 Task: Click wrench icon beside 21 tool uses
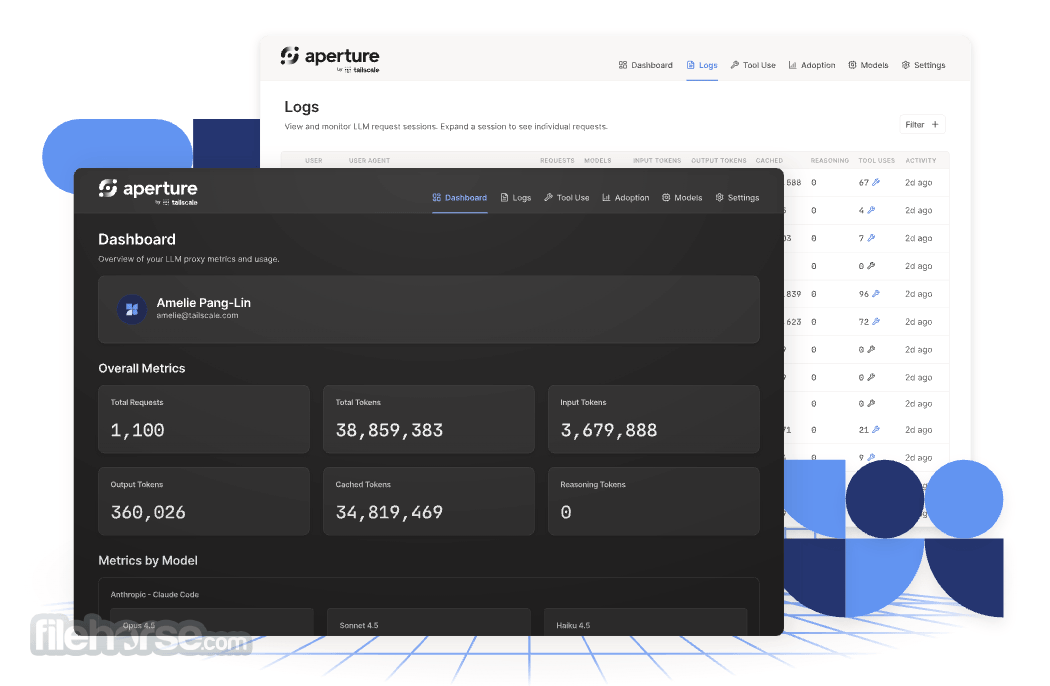pos(876,430)
